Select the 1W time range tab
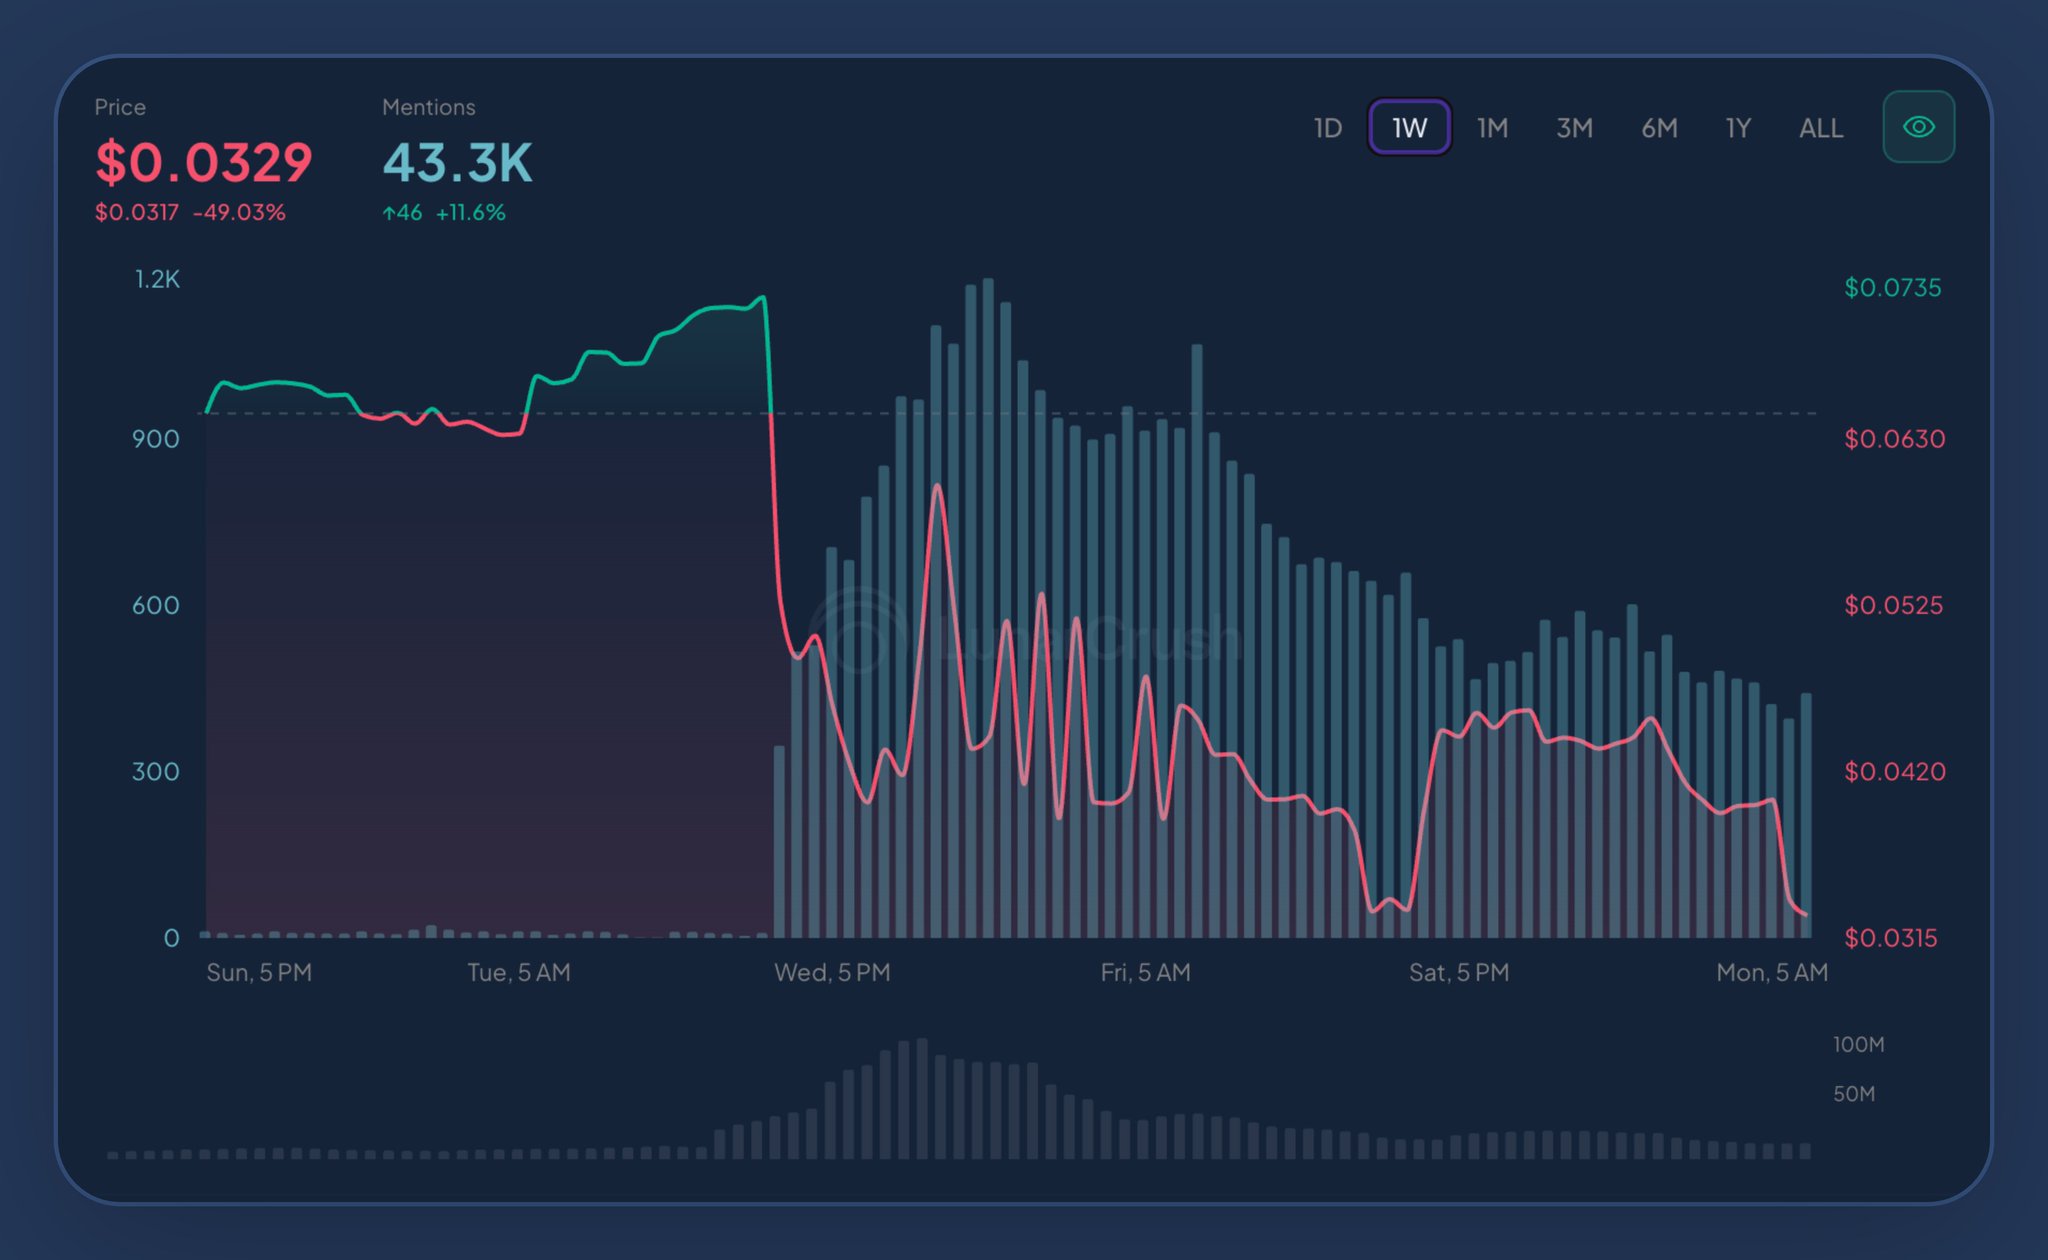The height and width of the screenshot is (1260, 2048). pyautogui.click(x=1409, y=128)
